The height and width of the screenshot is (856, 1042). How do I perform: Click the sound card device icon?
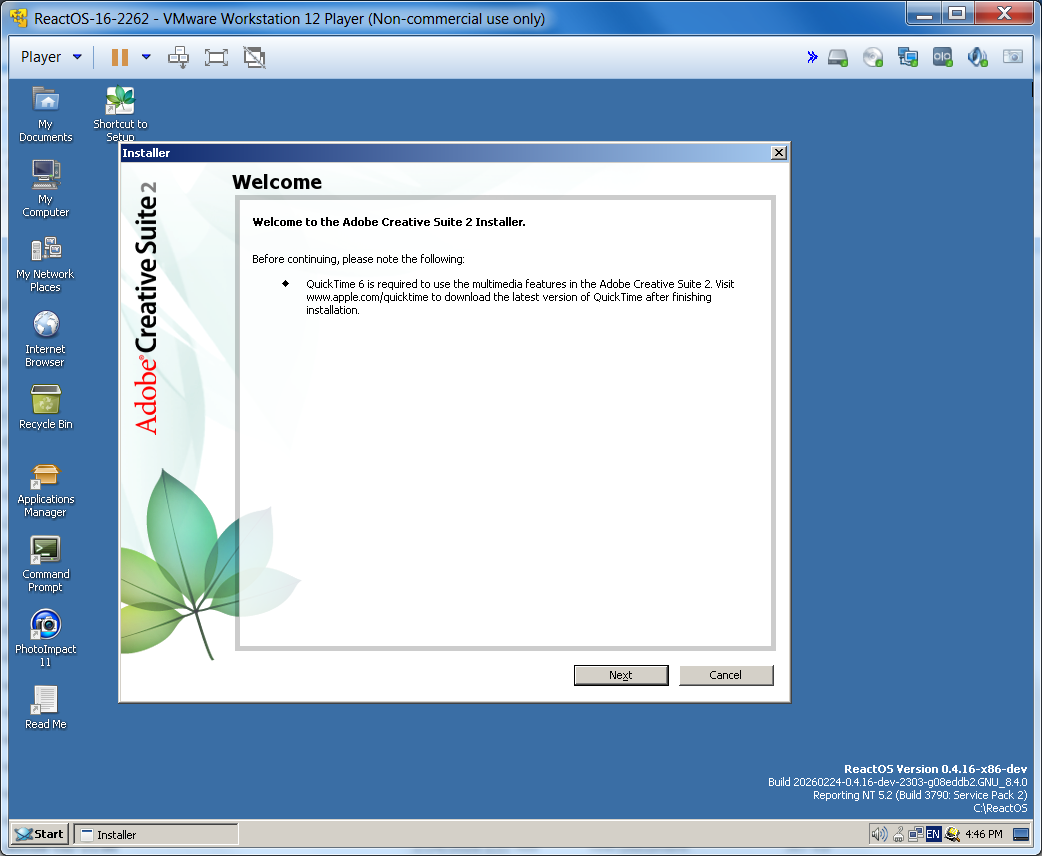click(x=977, y=57)
